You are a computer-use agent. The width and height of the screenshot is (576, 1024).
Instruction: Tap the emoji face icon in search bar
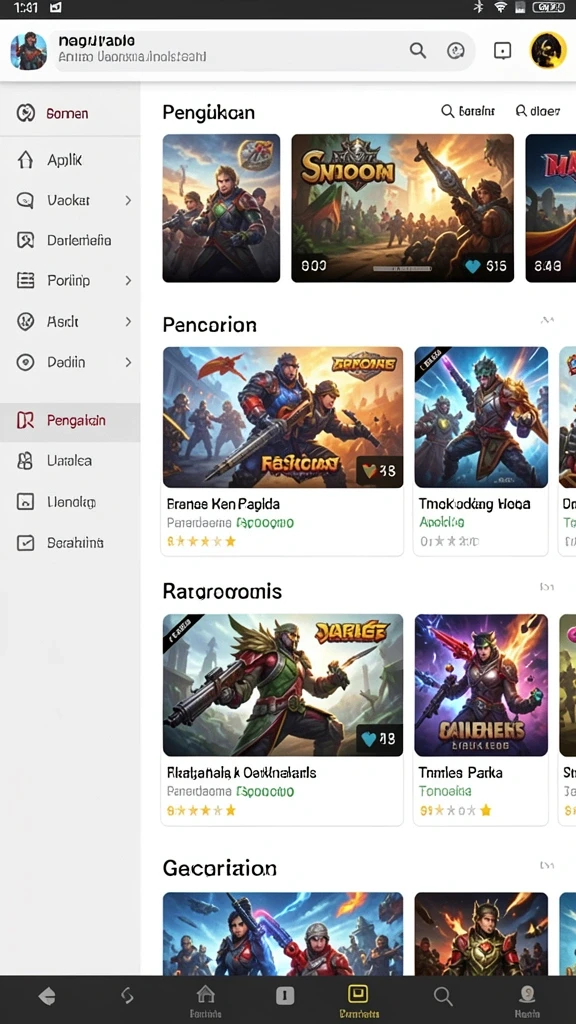click(455, 51)
